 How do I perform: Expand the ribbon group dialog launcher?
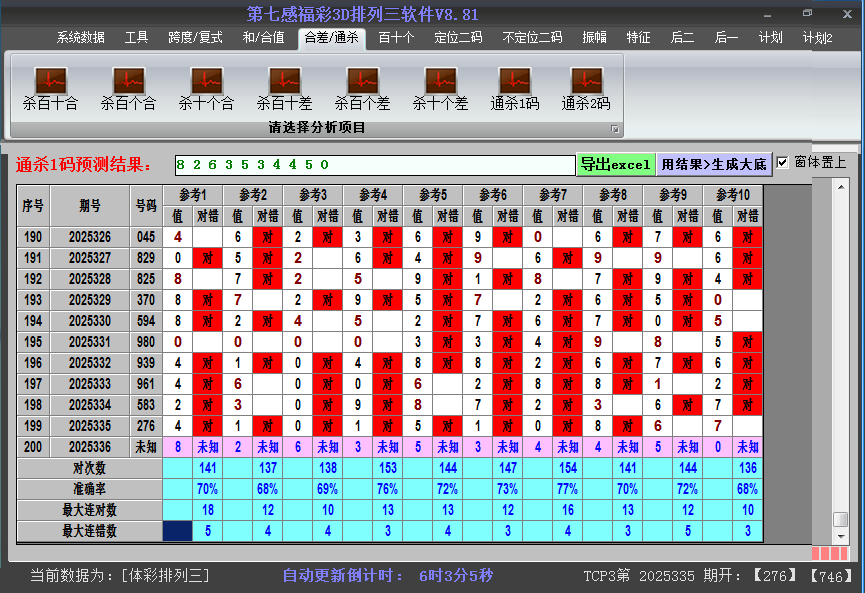pyautogui.click(x=615, y=129)
